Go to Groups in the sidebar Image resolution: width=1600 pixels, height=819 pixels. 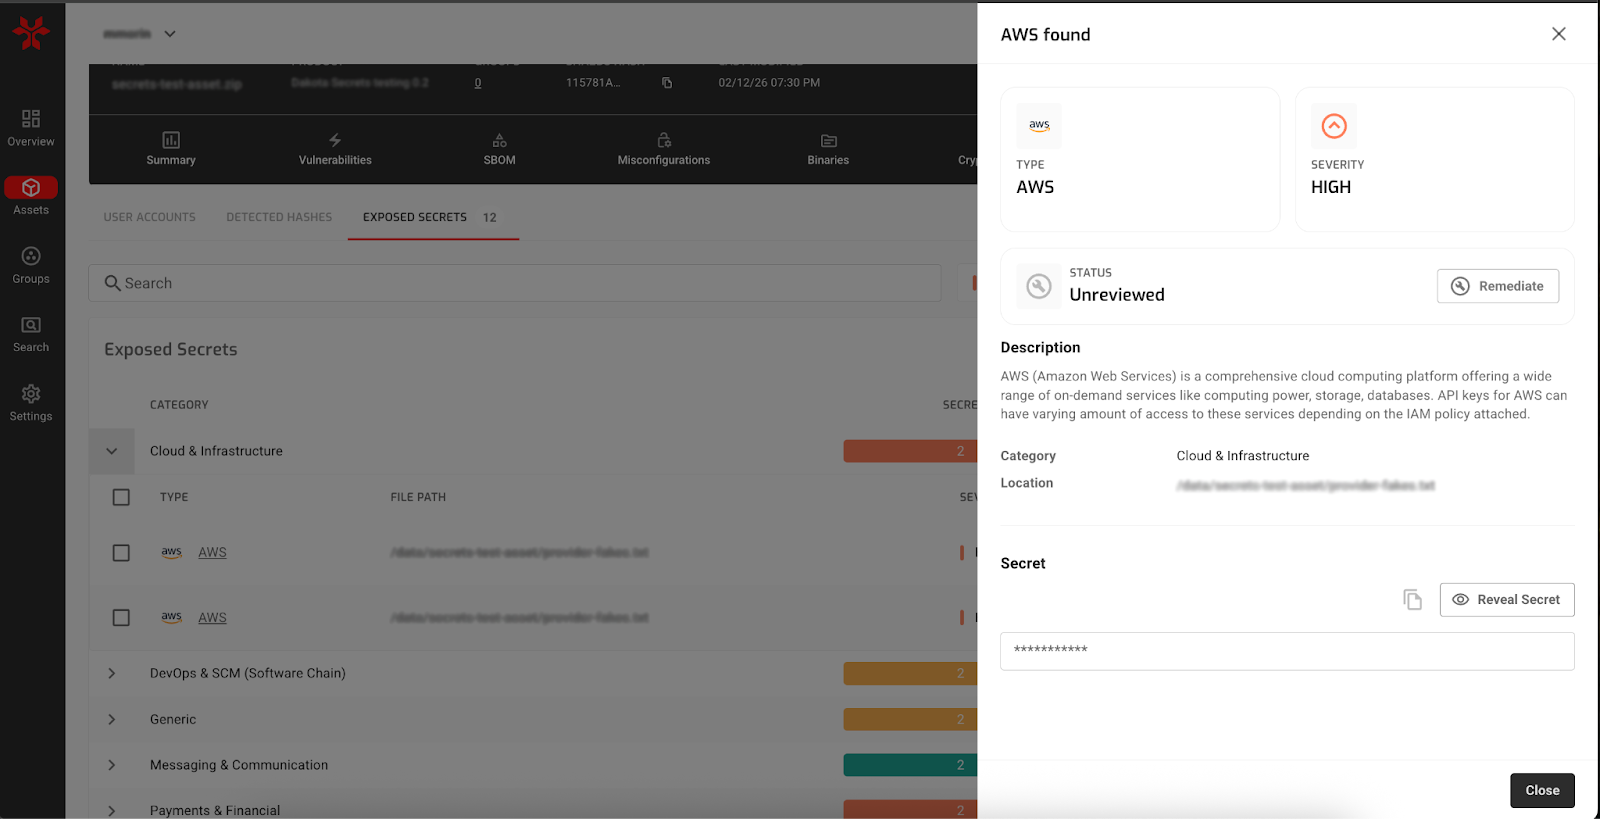tap(31, 265)
